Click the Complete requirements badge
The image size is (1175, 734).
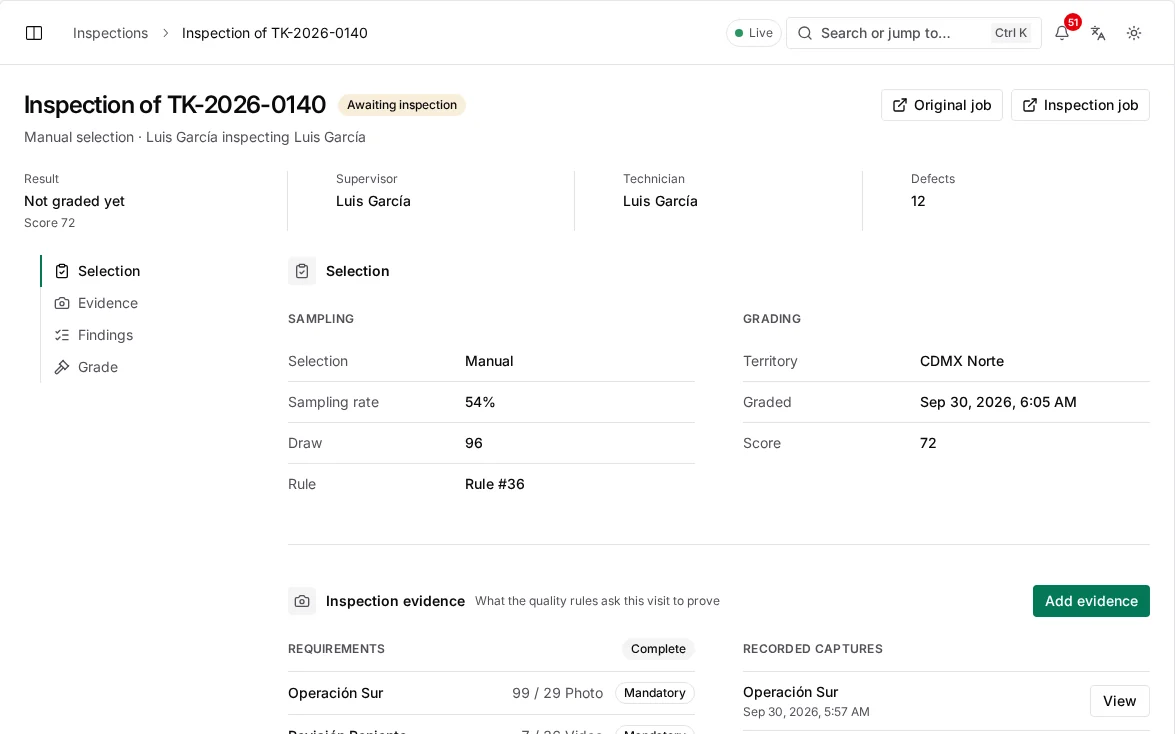coord(658,649)
